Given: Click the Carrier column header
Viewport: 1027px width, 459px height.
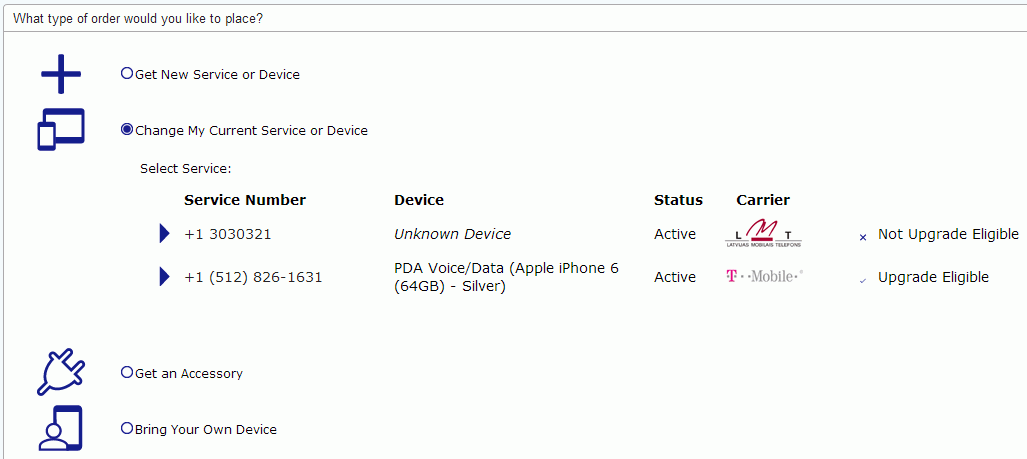Looking at the screenshot, I should [763, 200].
